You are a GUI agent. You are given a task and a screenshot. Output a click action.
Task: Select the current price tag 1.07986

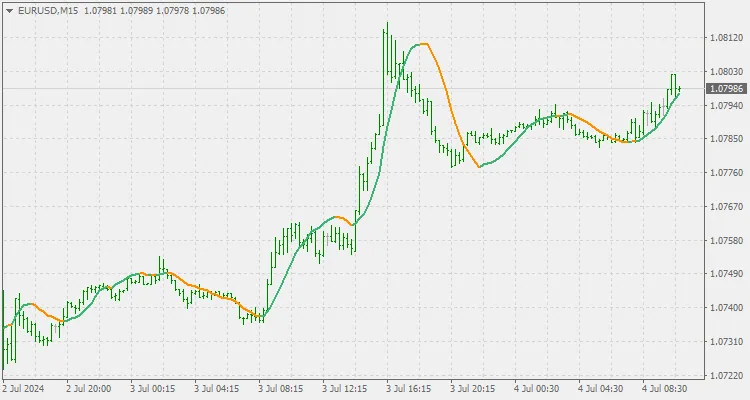(x=725, y=89)
